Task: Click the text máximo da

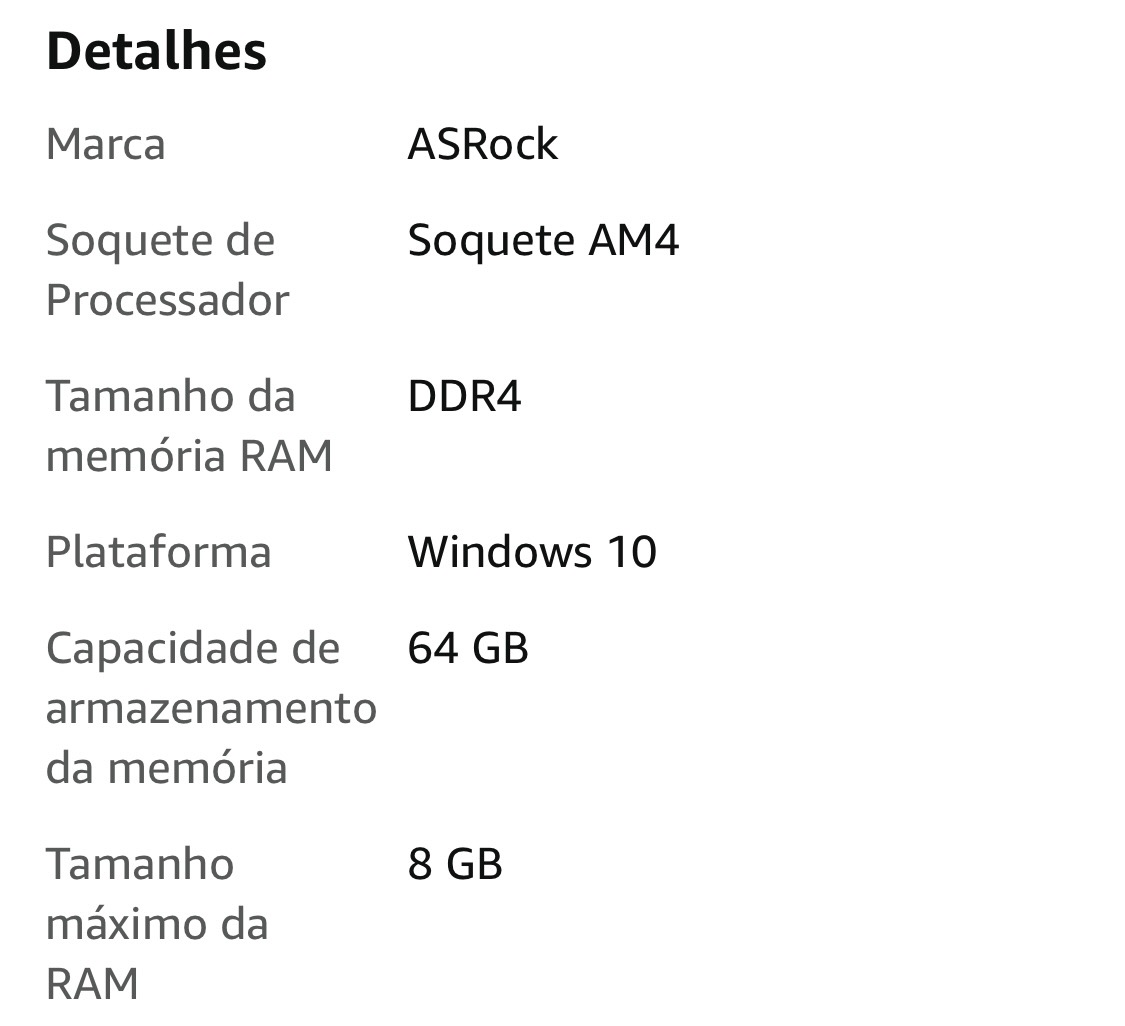Action: point(157,924)
